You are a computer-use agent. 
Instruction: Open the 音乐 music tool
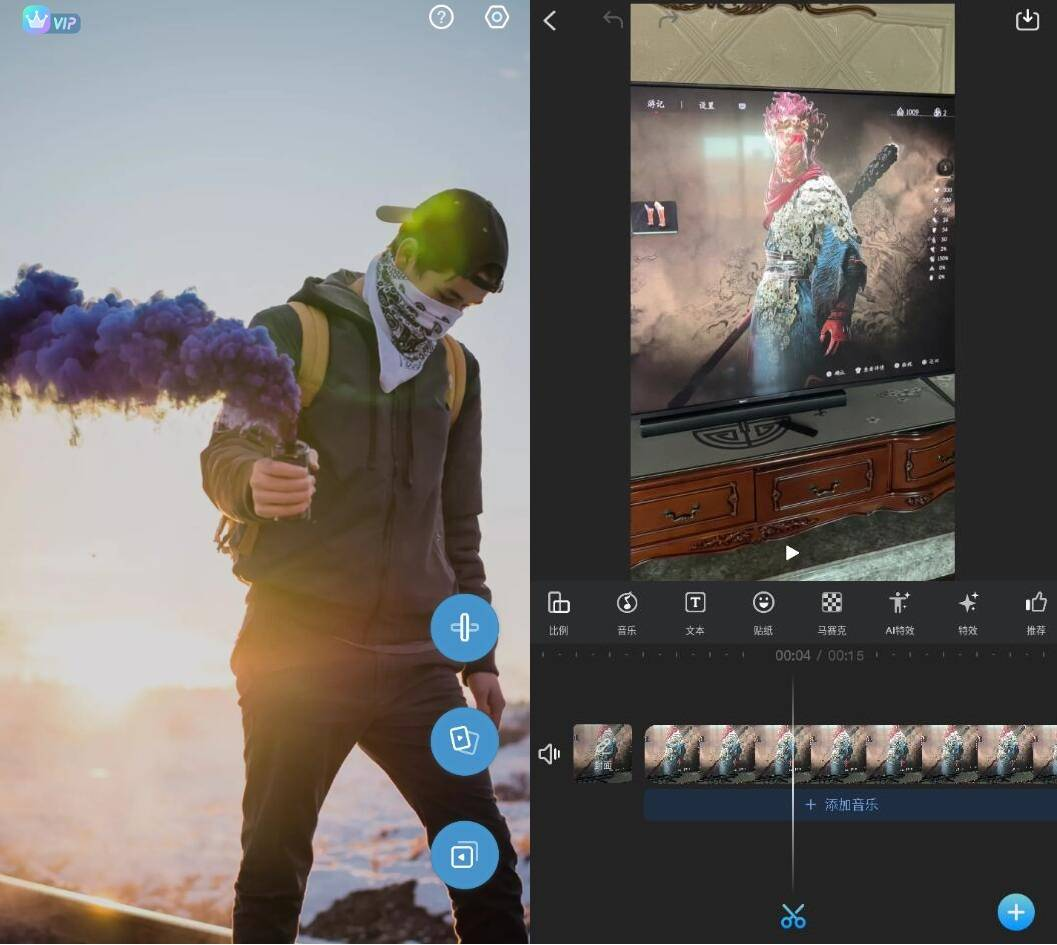[x=627, y=612]
